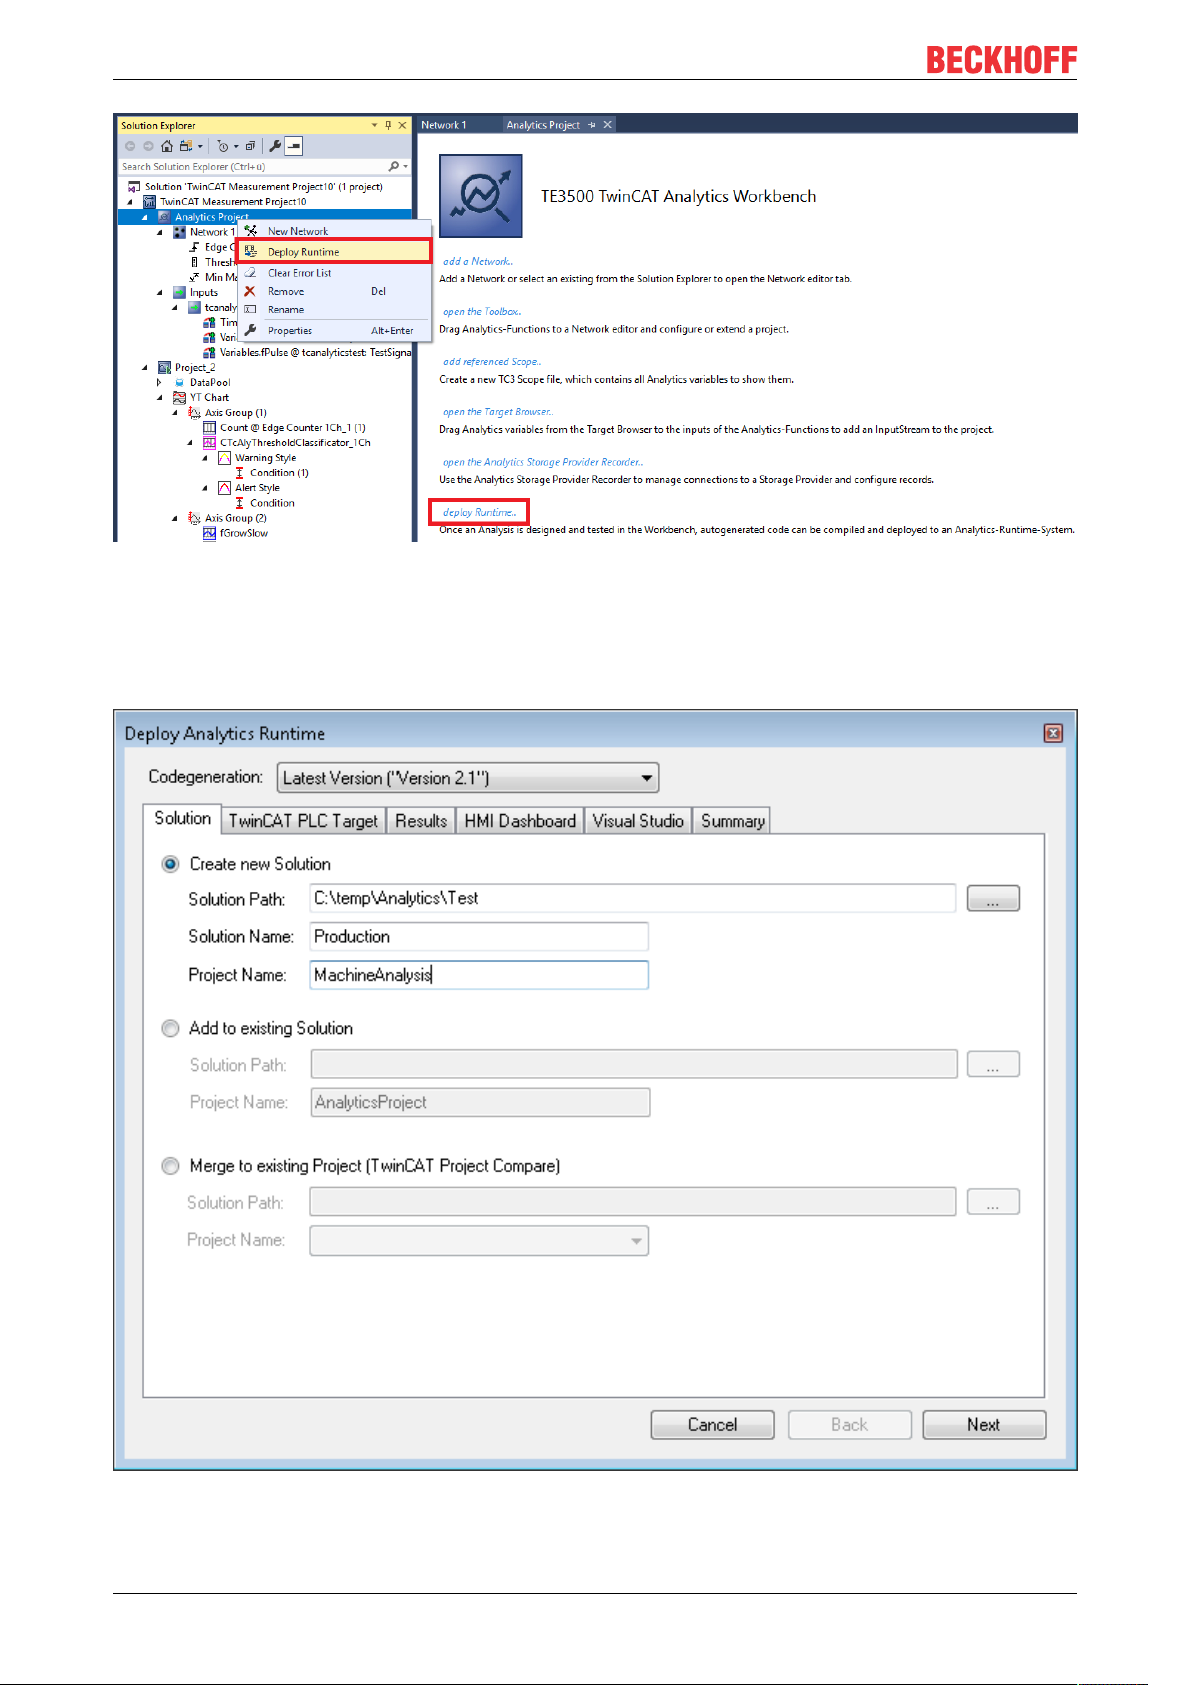Click the 'add a Network..' link

click(478, 262)
